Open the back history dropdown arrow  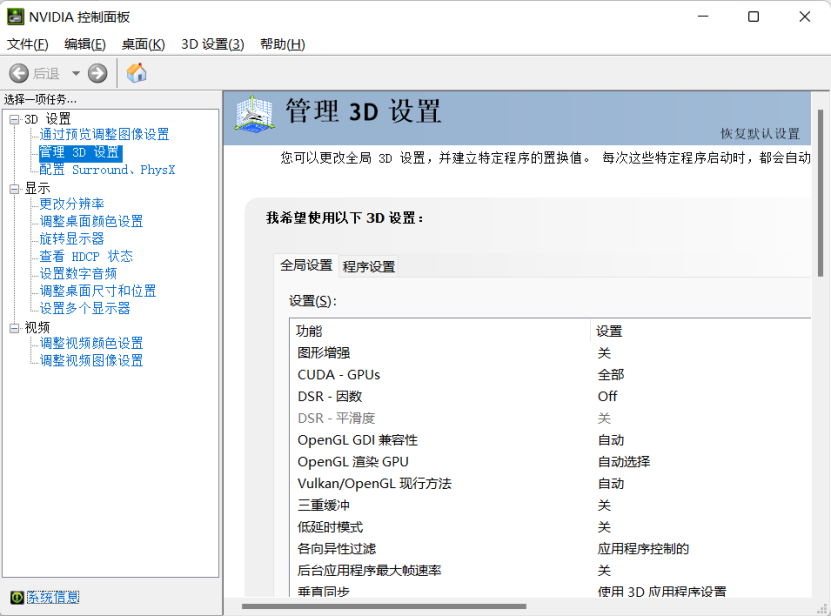point(76,73)
